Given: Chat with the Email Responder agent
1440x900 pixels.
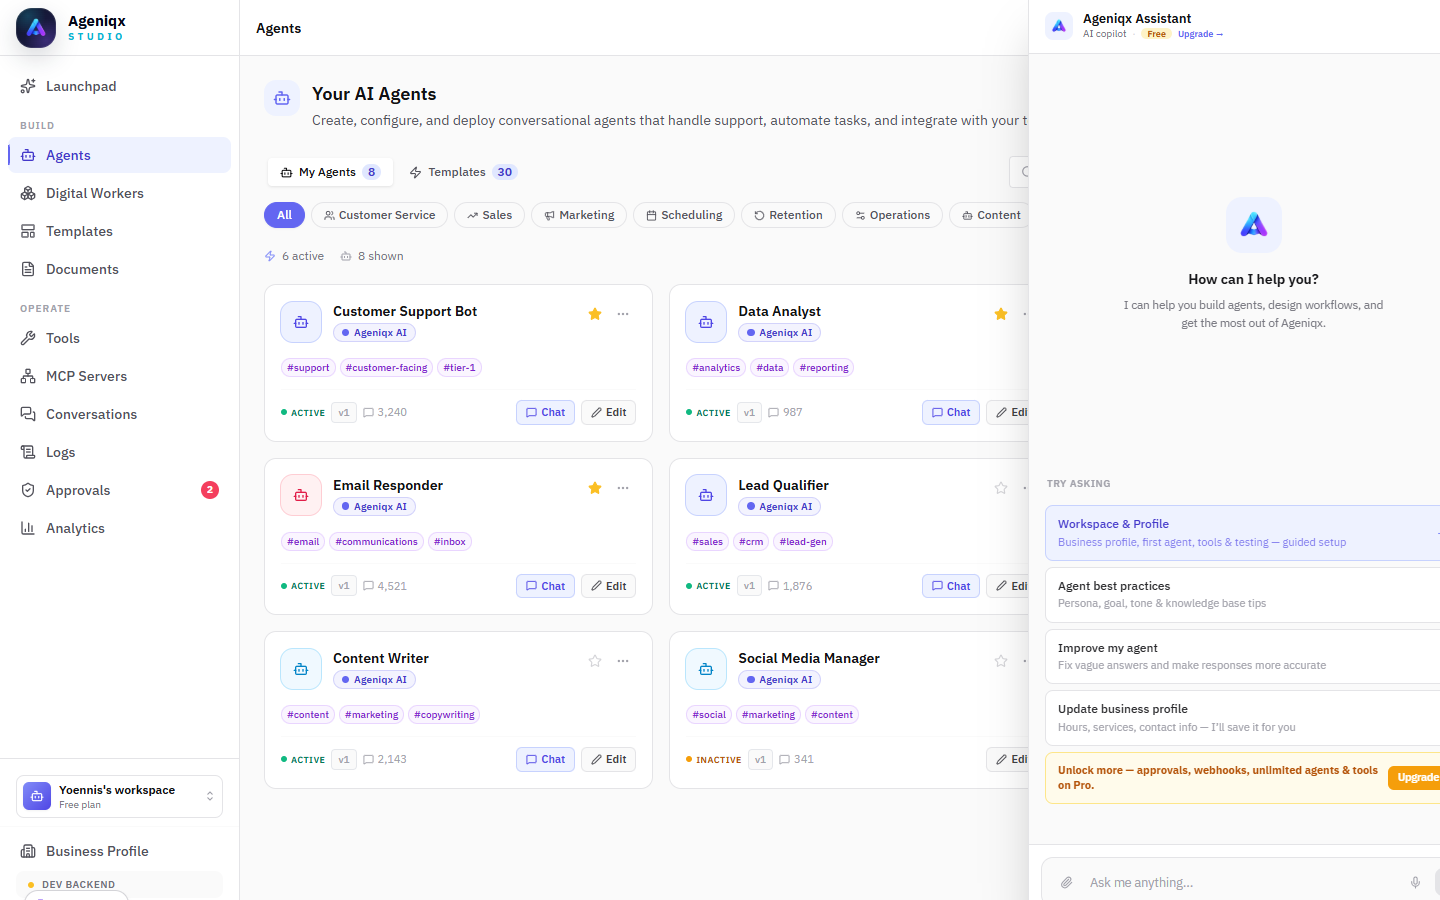Looking at the screenshot, I should [x=545, y=586].
